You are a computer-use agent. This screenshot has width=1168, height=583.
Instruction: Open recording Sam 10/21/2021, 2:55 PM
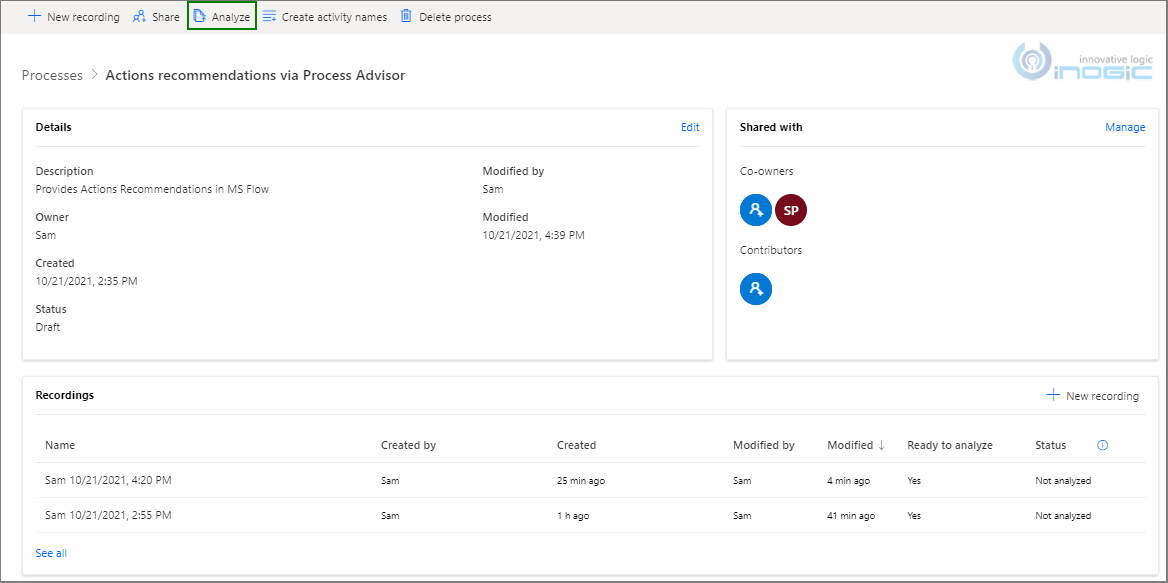pos(108,515)
